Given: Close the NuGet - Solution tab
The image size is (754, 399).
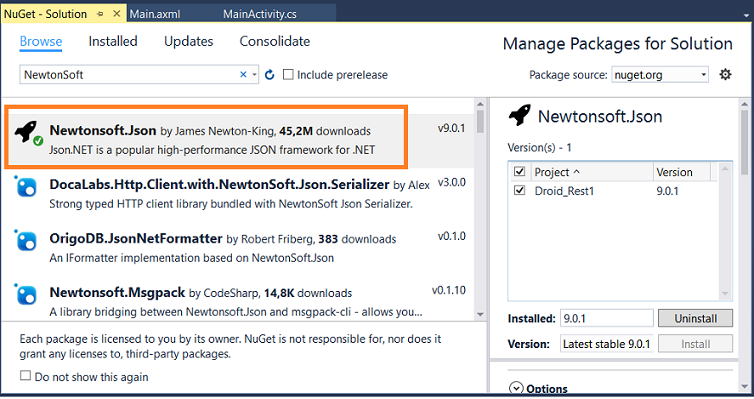Looking at the screenshot, I should point(116,14).
